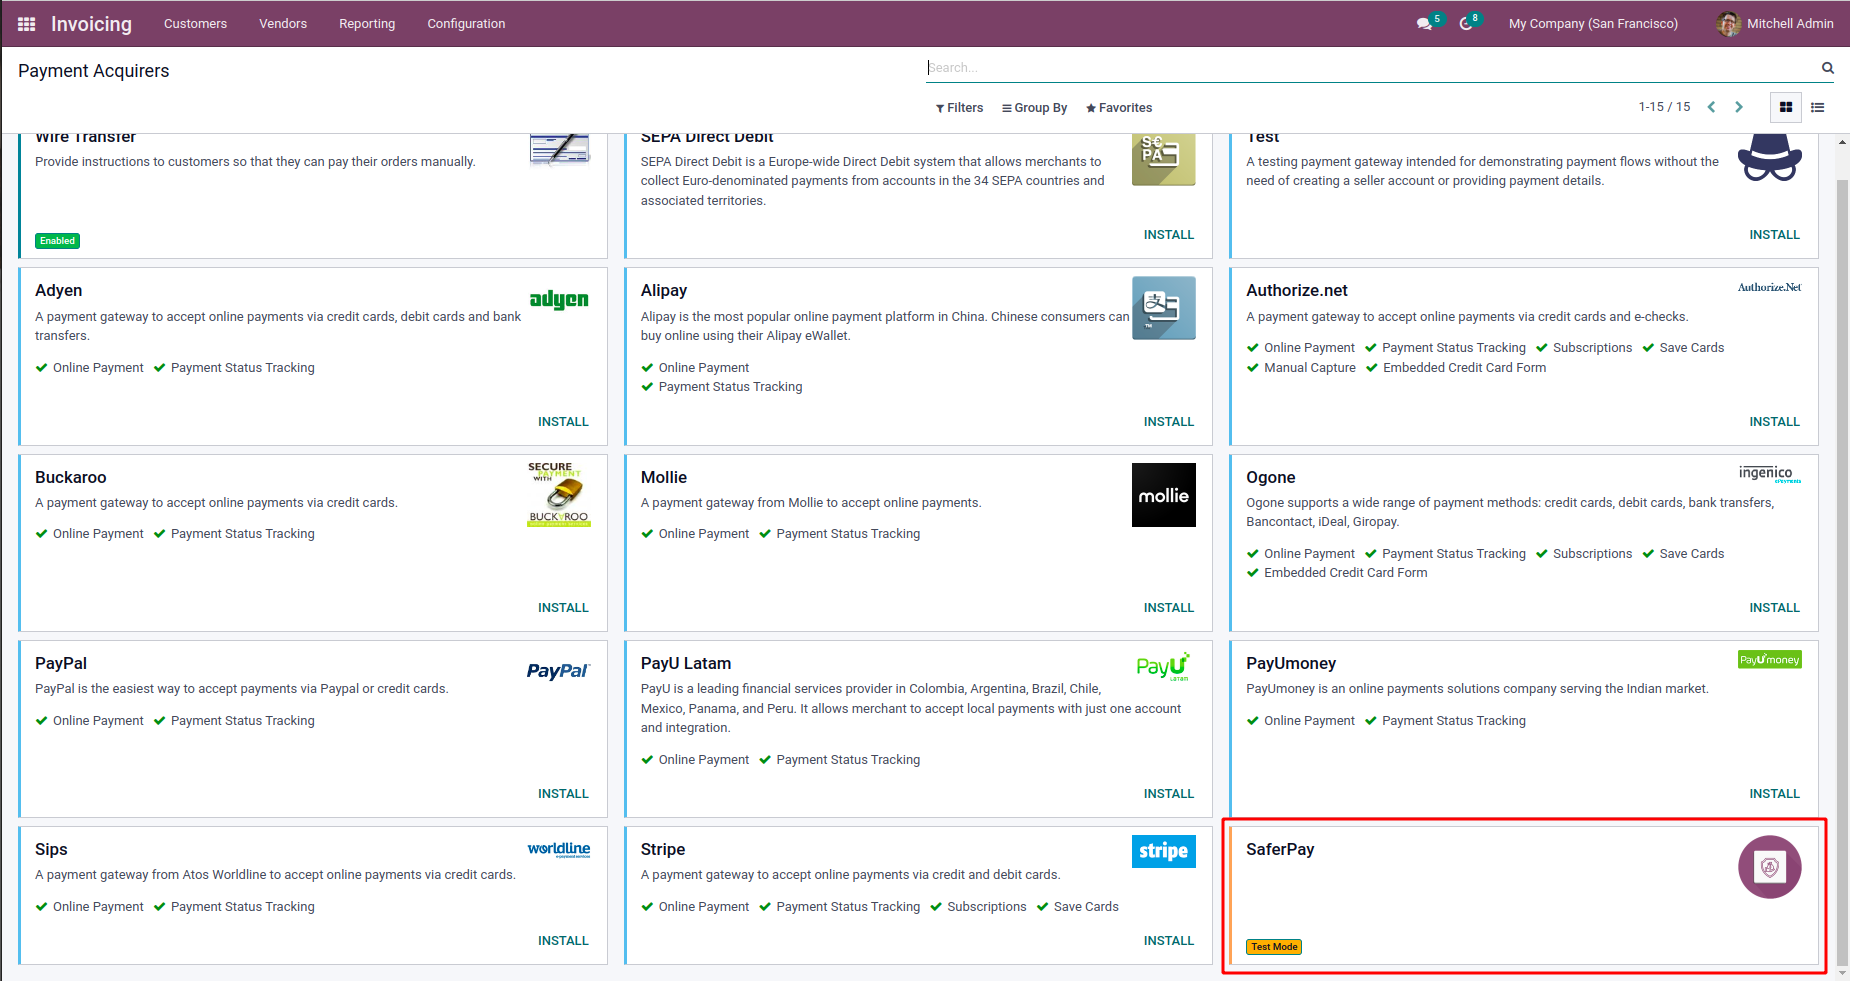Click the scrollbar down arrow
Image resolution: width=1850 pixels, height=981 pixels.
(1842, 973)
